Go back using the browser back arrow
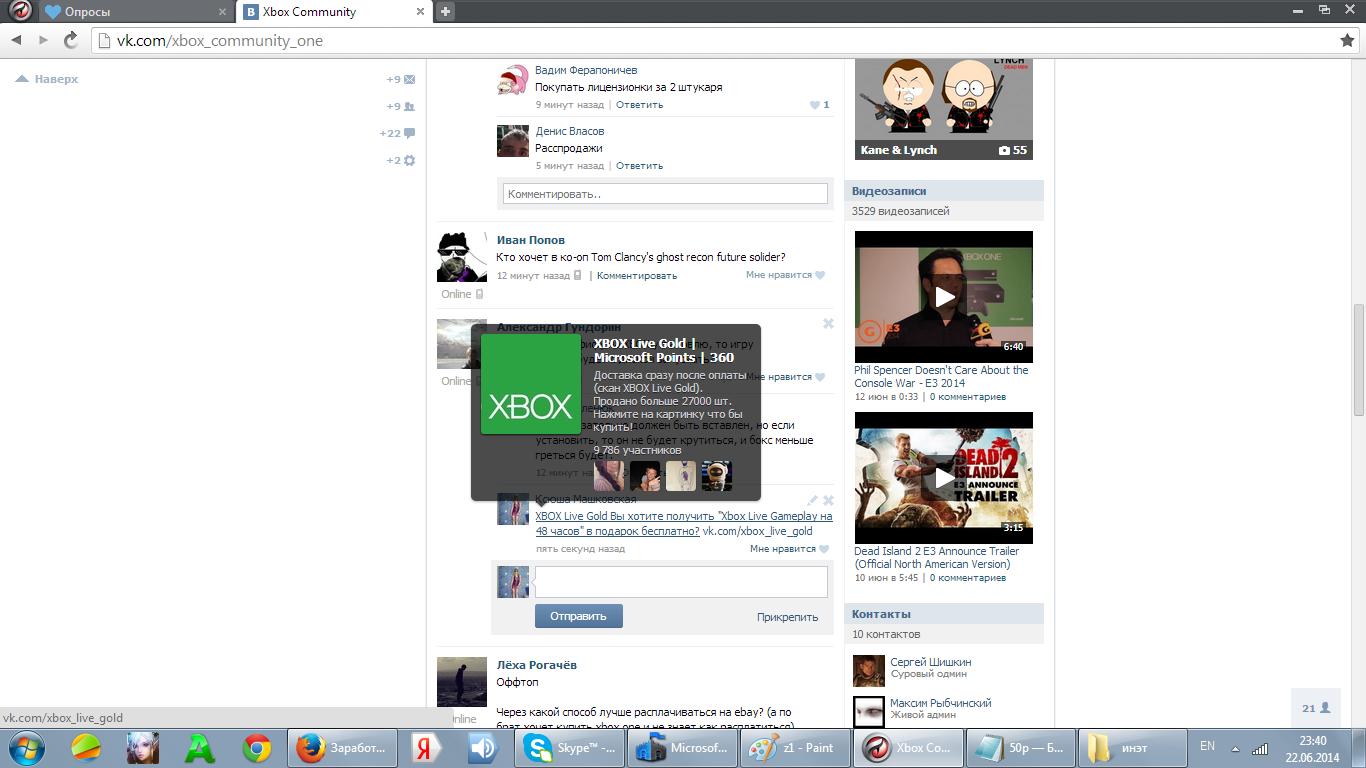The width and height of the screenshot is (1366, 768). pos(17,40)
